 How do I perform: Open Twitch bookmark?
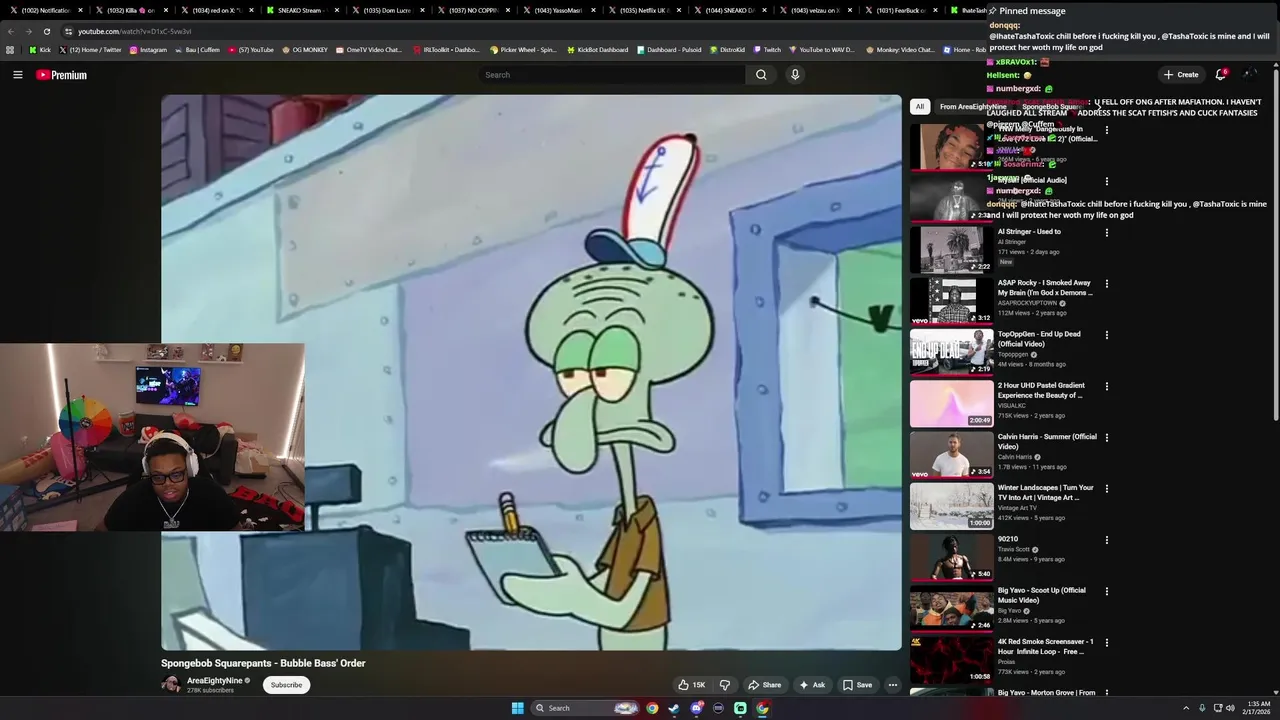point(767,50)
